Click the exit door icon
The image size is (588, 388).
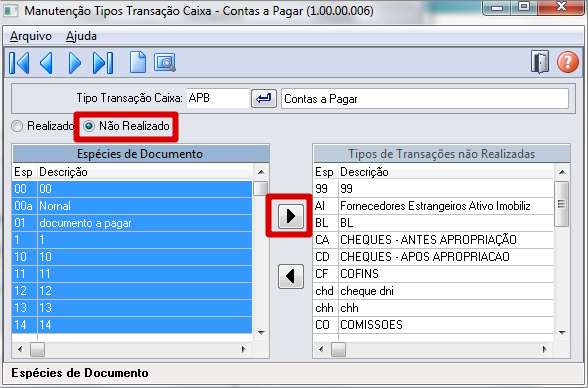pos(540,62)
